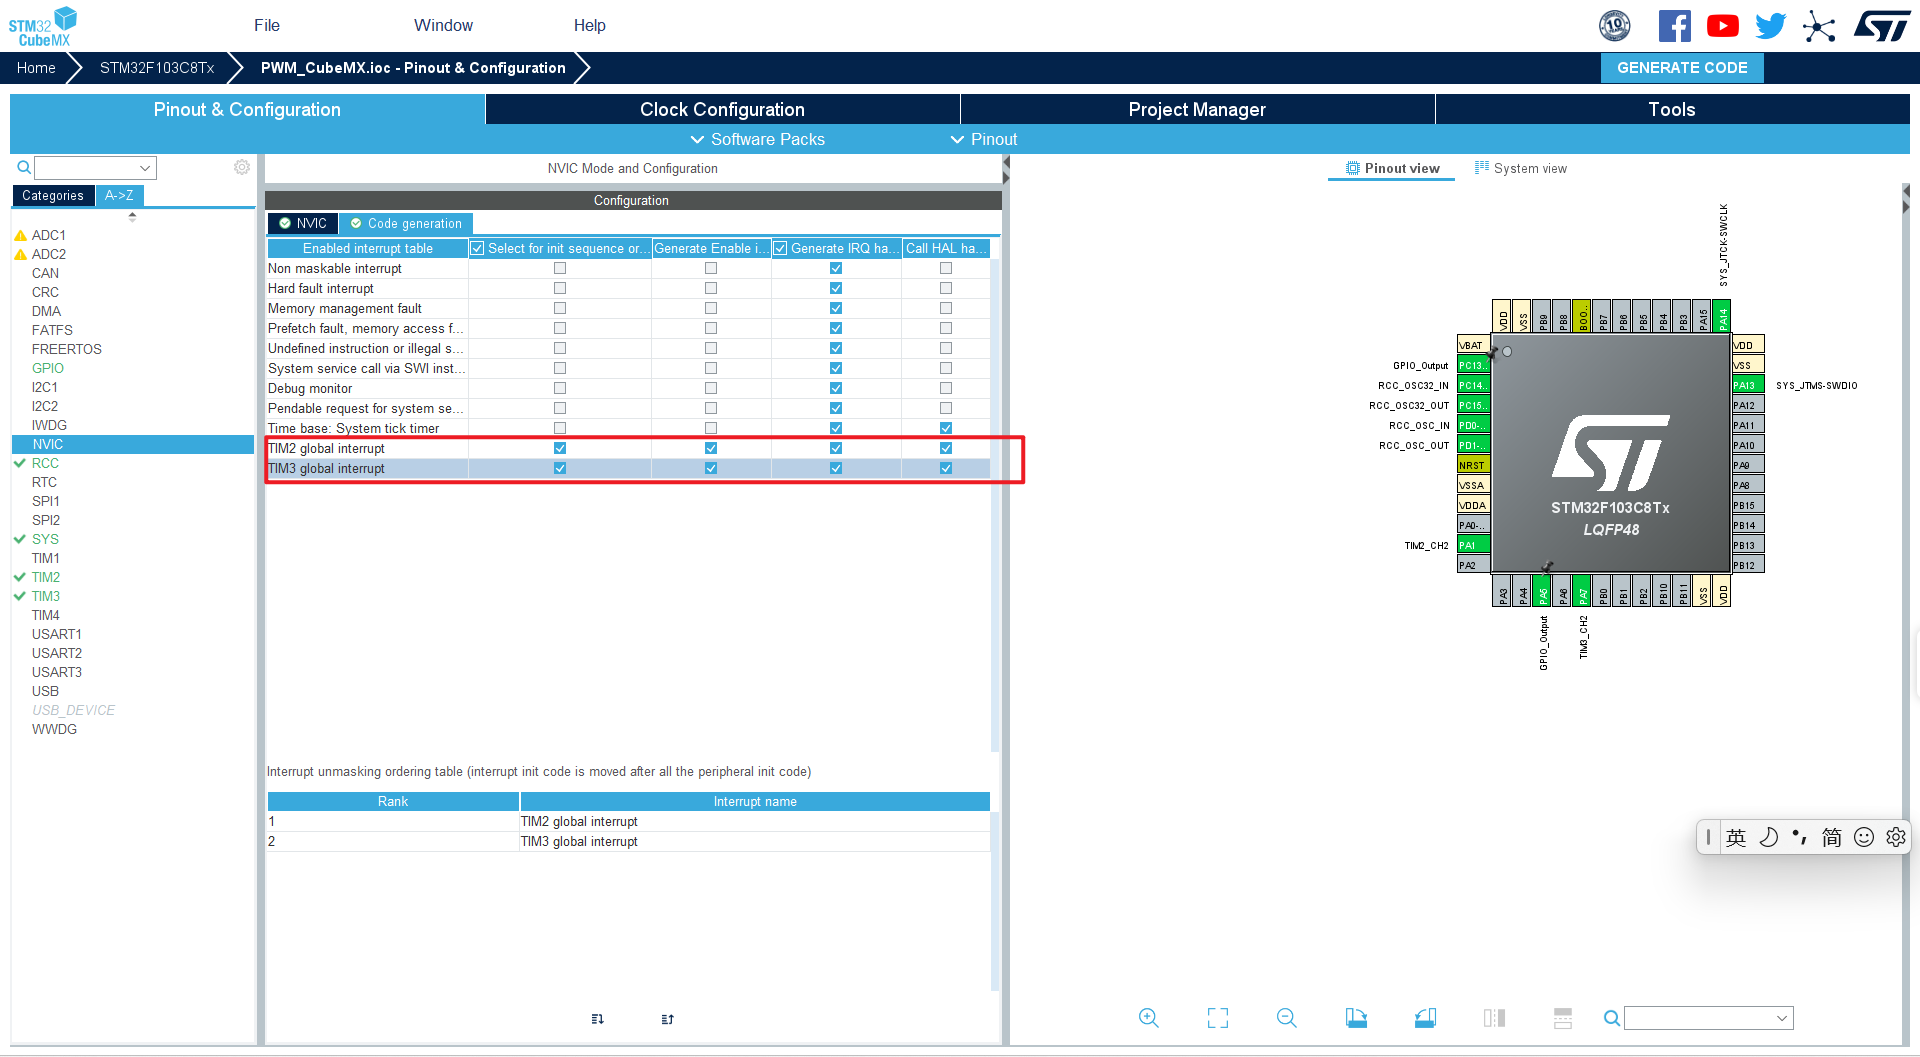Move interrupt down in ordering table
The image size is (1920, 1057).
597,1019
